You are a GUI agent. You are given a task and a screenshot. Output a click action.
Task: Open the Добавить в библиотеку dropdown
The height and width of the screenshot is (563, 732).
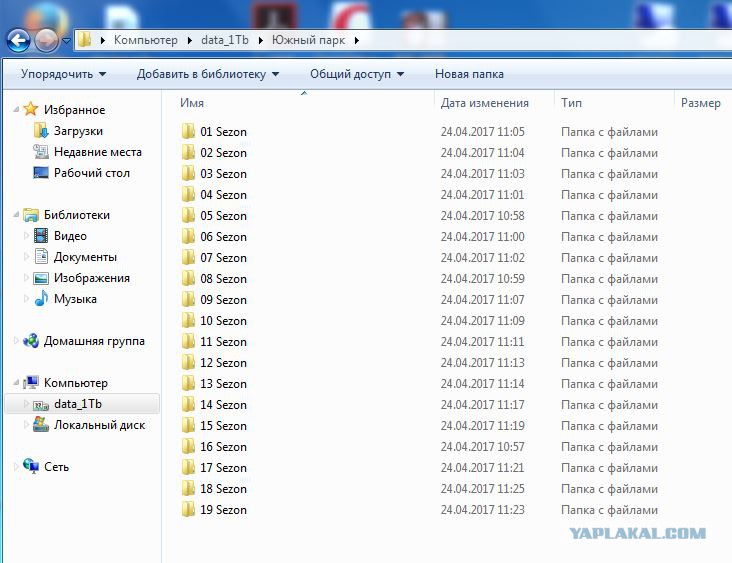208,74
